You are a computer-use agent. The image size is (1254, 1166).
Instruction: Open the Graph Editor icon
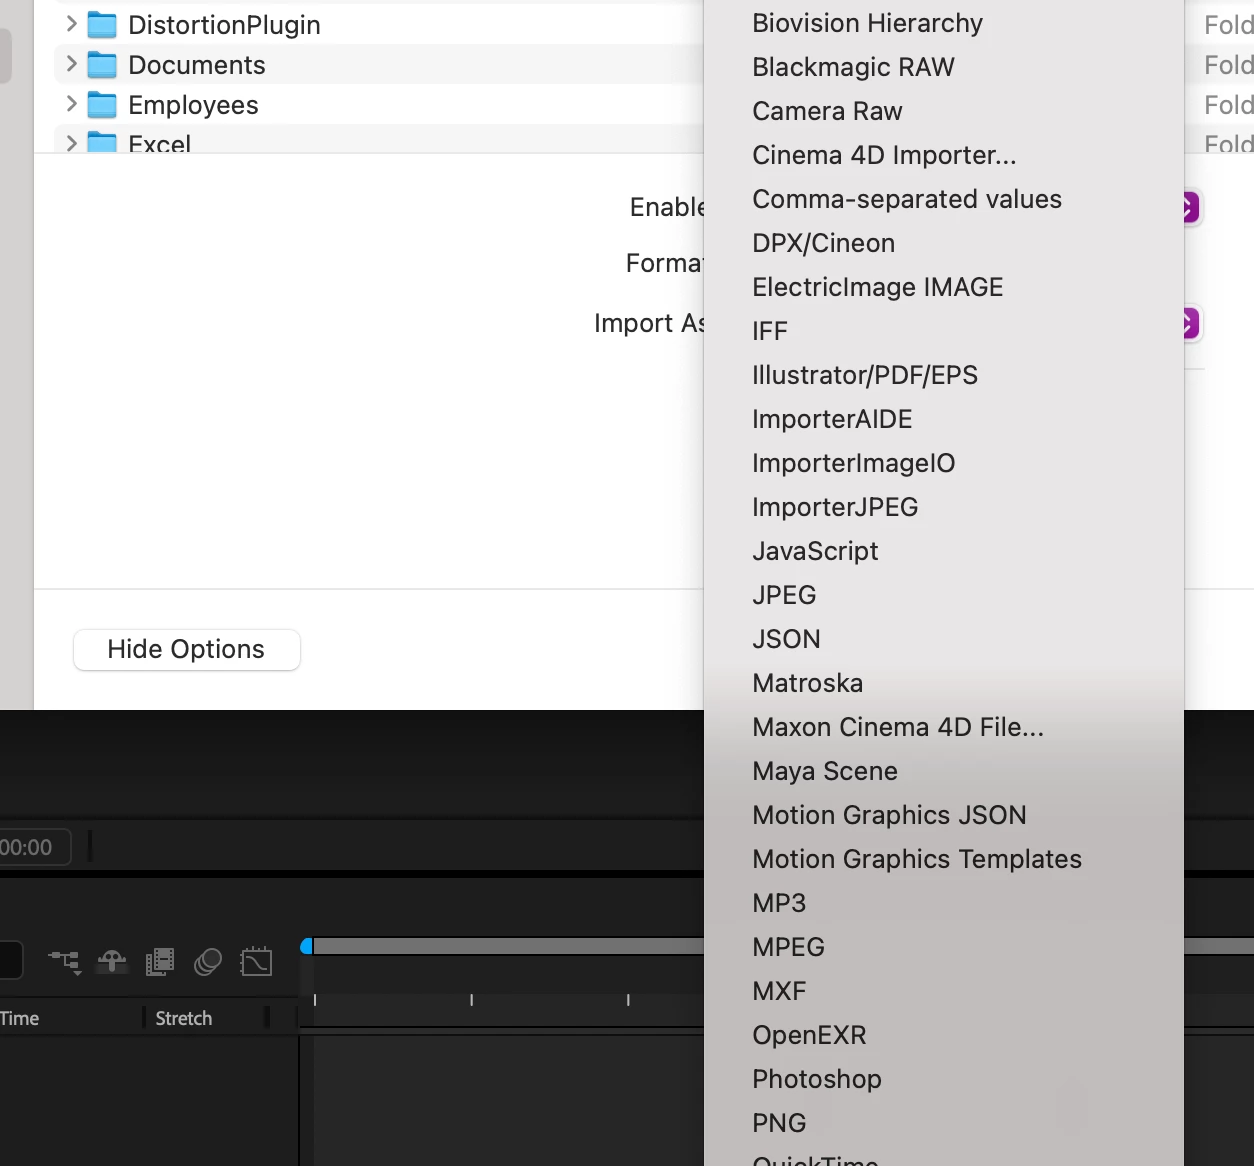click(x=256, y=962)
